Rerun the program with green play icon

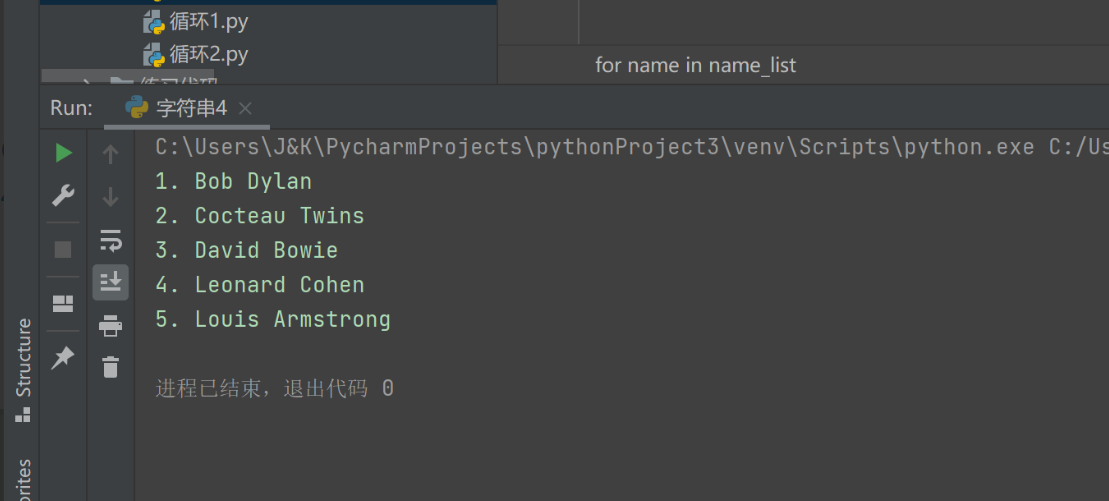click(x=64, y=152)
